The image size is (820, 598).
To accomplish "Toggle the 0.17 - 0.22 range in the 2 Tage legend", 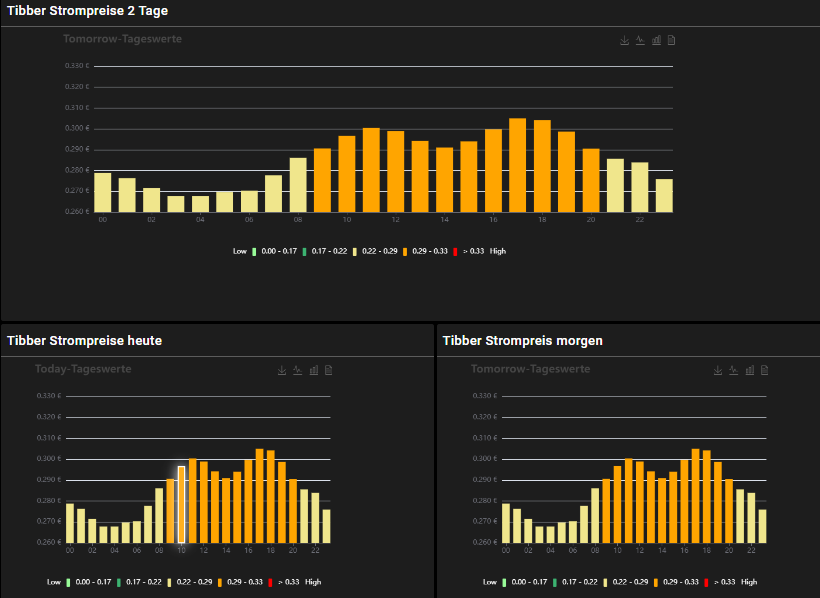I will coord(325,252).
